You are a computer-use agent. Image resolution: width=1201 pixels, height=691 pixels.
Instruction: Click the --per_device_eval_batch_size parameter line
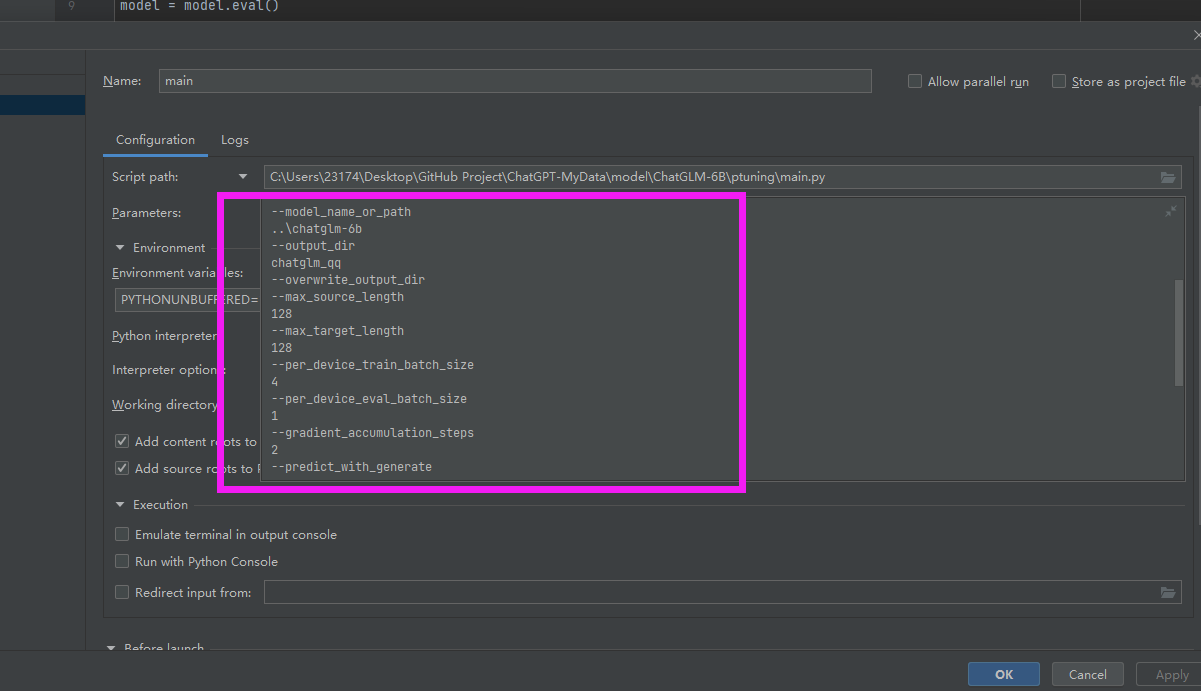click(369, 399)
